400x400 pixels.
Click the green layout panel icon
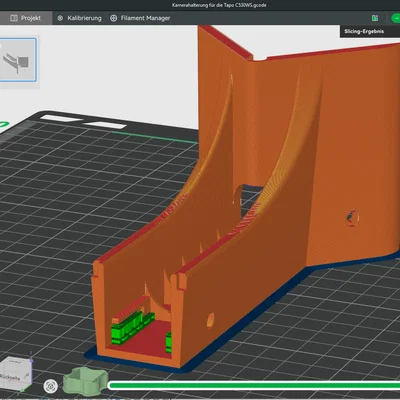point(375,18)
